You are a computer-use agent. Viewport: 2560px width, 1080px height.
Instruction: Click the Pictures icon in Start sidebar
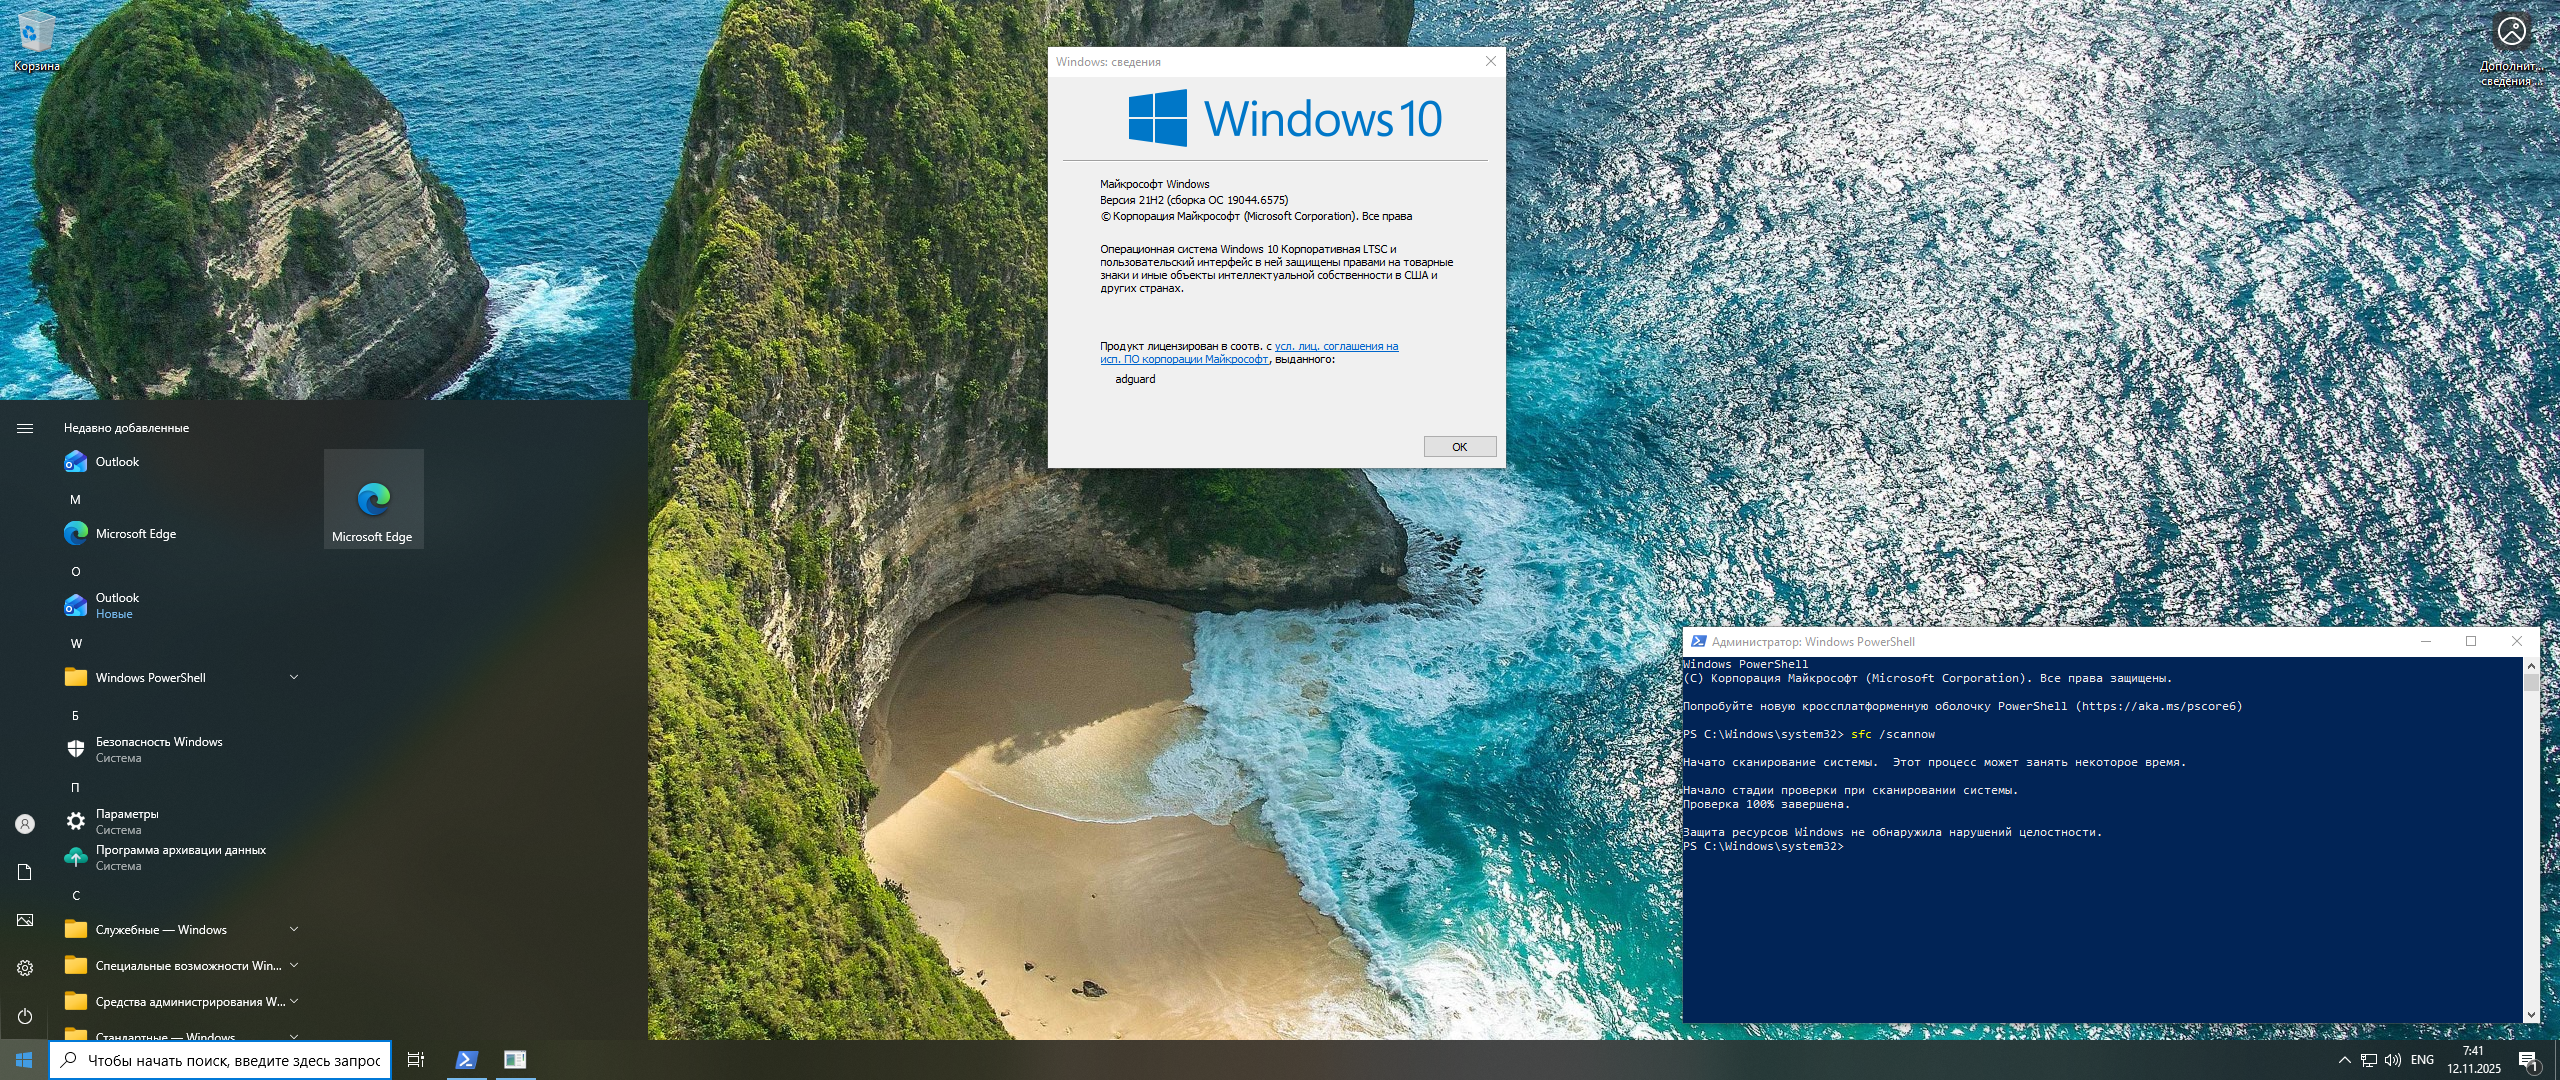coord(25,920)
